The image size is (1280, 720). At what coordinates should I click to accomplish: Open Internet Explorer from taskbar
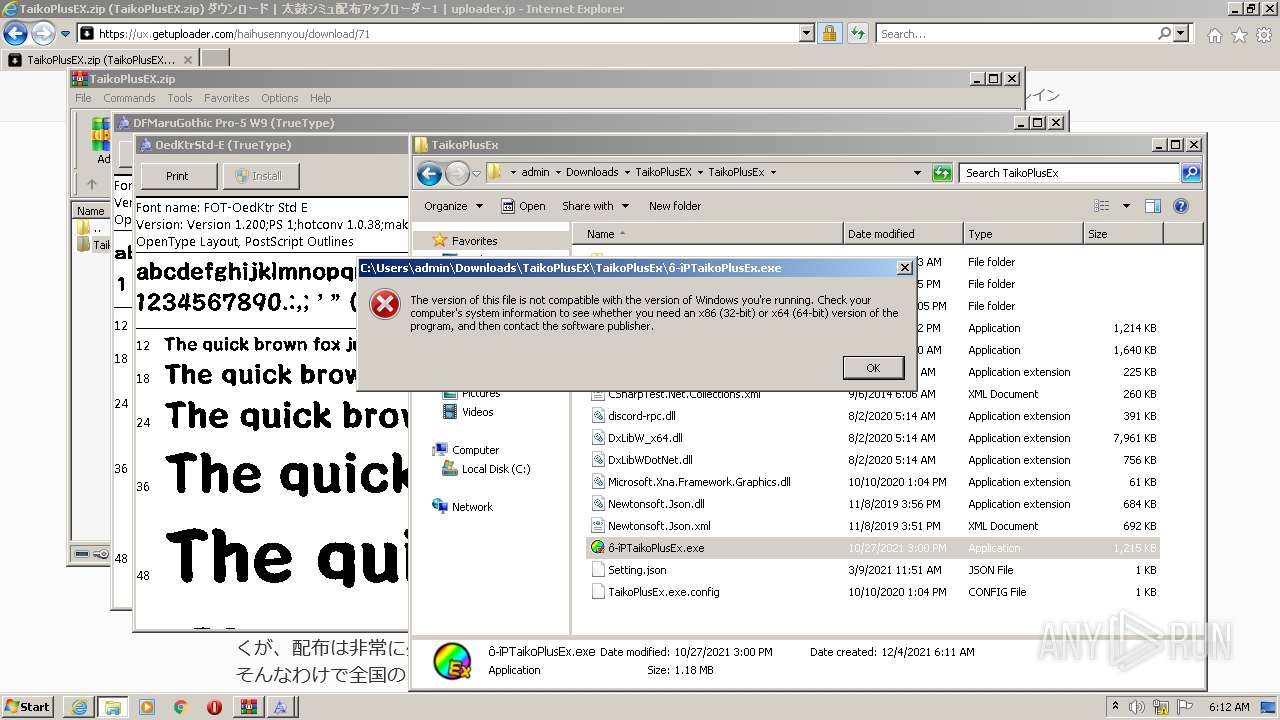(79, 707)
